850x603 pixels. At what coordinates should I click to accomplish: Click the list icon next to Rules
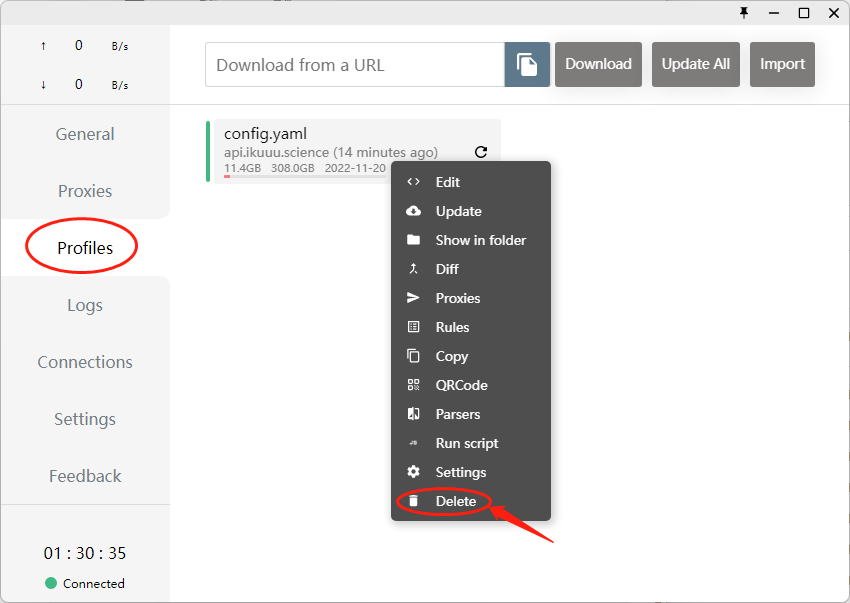(414, 327)
